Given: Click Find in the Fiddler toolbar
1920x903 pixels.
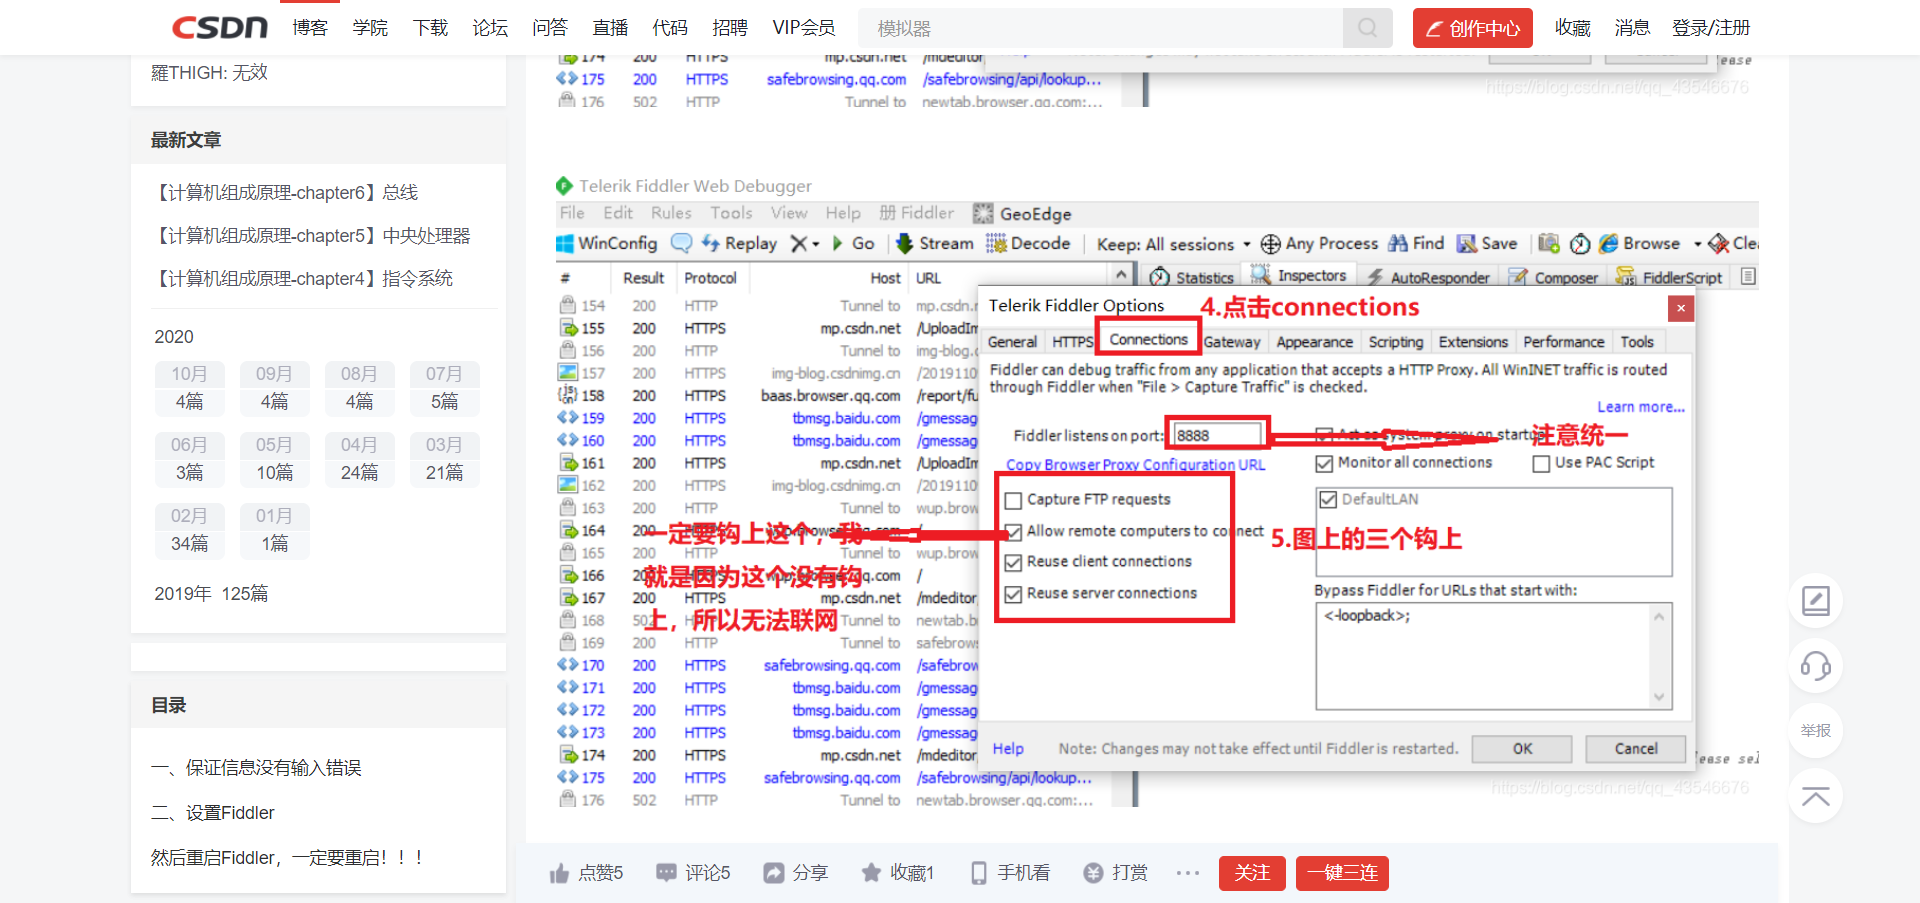Looking at the screenshot, I should 1416,243.
